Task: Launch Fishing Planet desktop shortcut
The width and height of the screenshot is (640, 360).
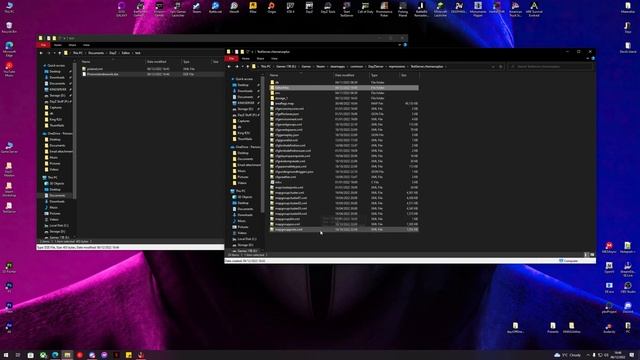Action: [x=403, y=8]
